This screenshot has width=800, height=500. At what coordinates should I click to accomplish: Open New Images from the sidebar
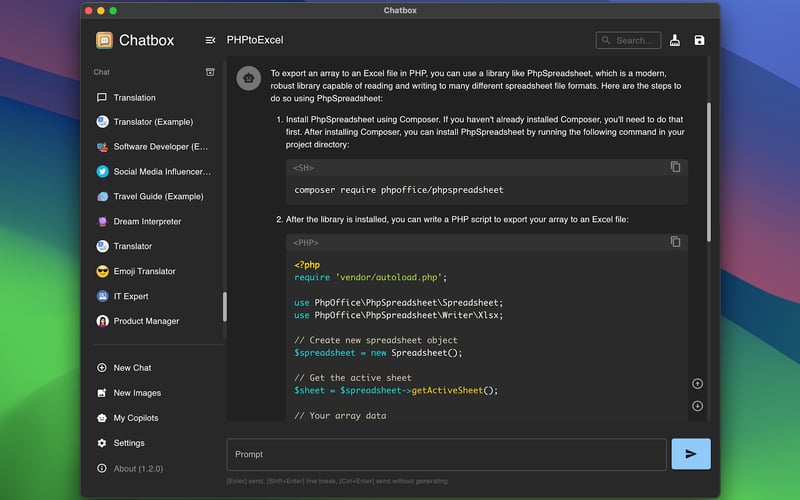[x=137, y=393]
